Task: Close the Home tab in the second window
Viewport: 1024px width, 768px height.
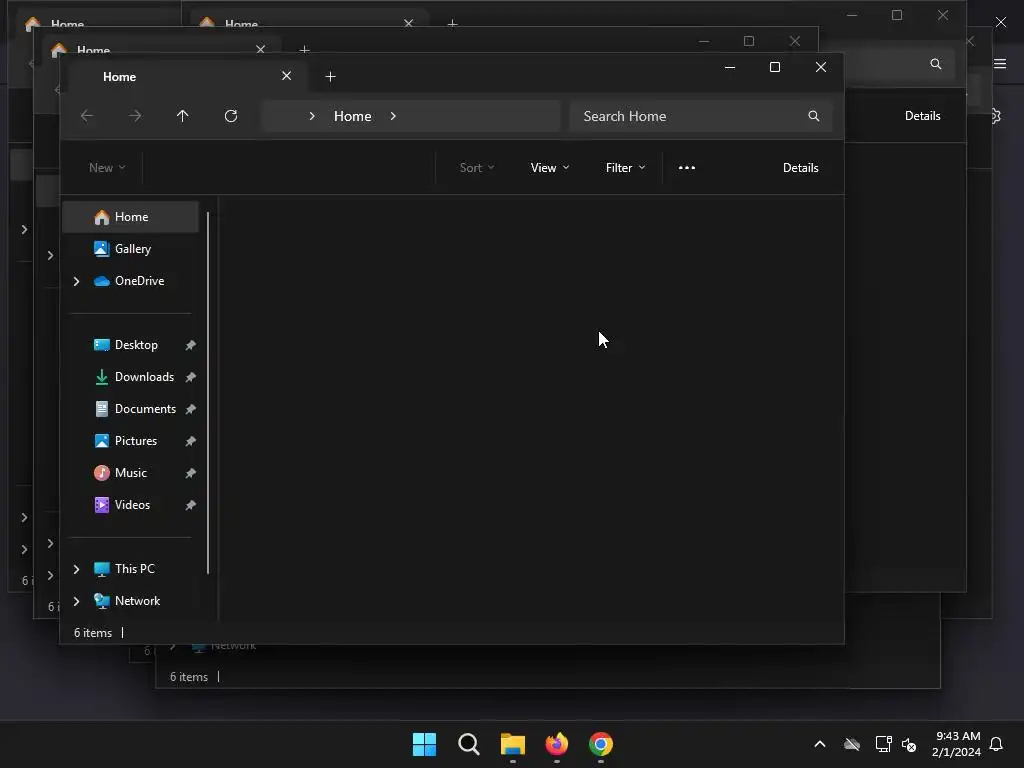Action: click(x=261, y=49)
